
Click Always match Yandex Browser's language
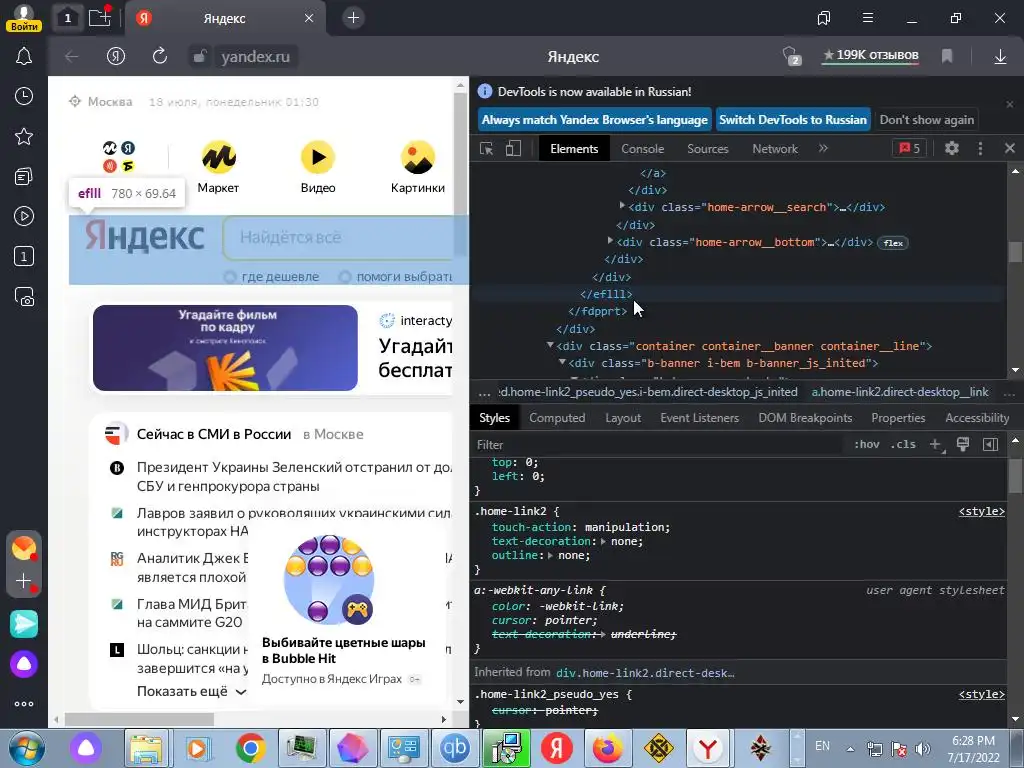pos(594,120)
